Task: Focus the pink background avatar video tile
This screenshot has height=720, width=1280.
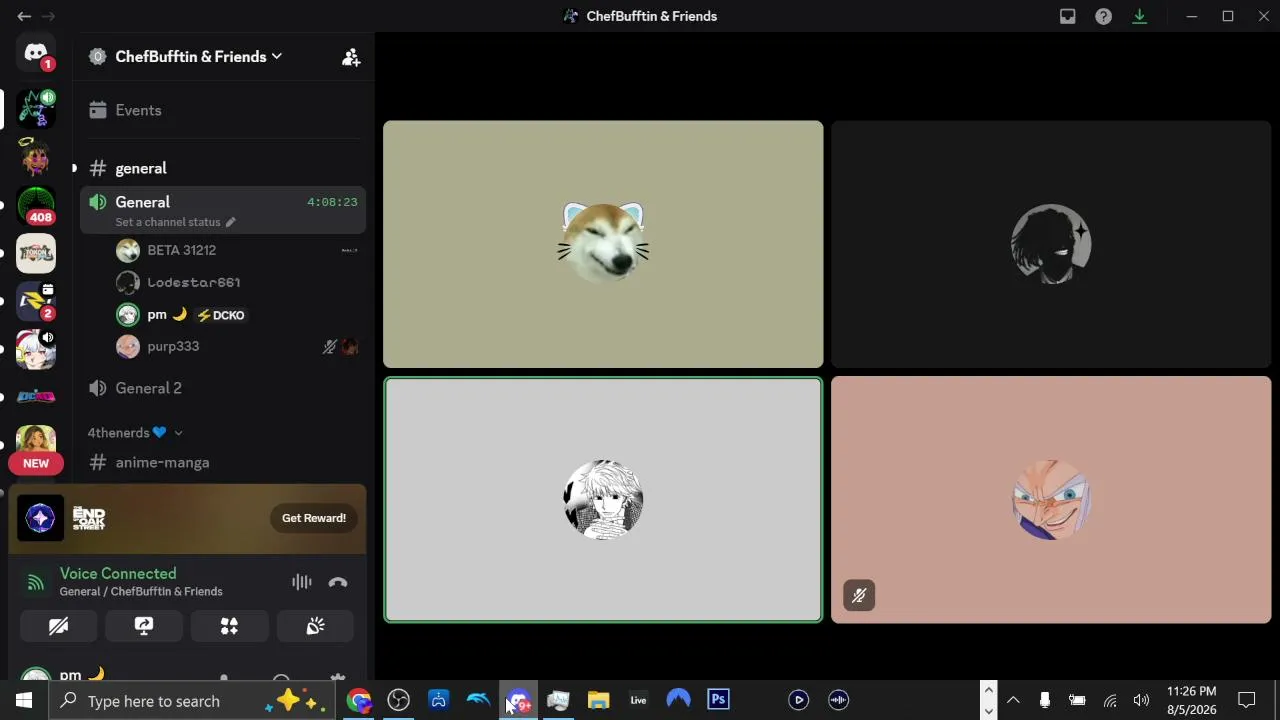Action: click(x=1051, y=500)
